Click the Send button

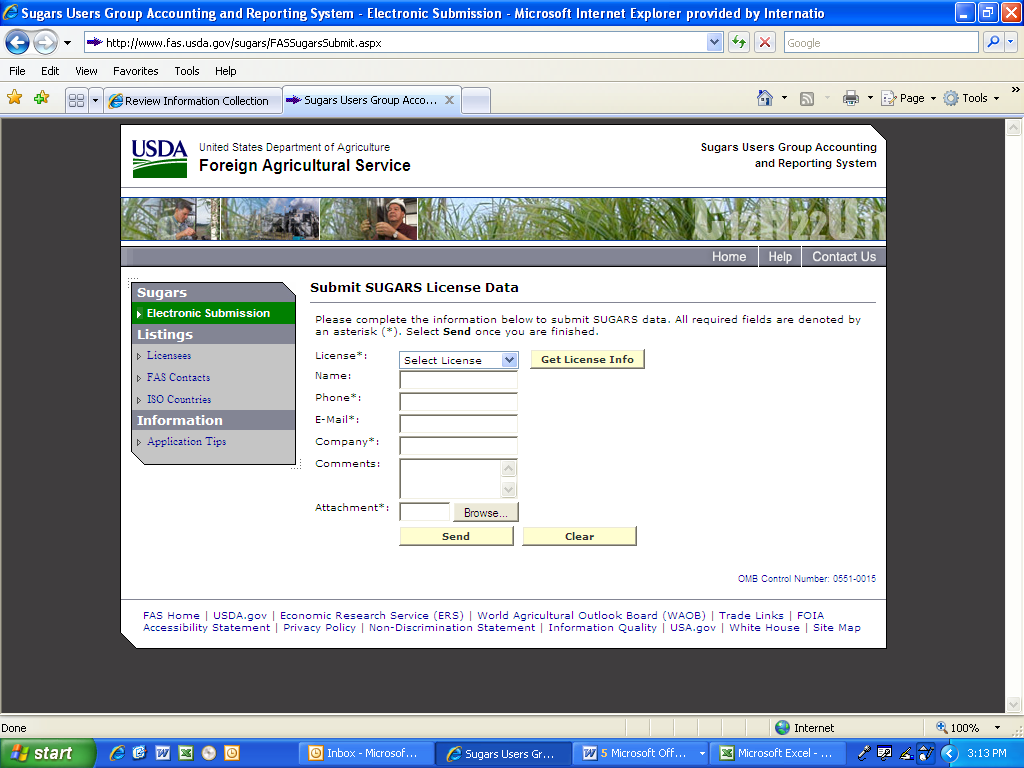tap(456, 536)
